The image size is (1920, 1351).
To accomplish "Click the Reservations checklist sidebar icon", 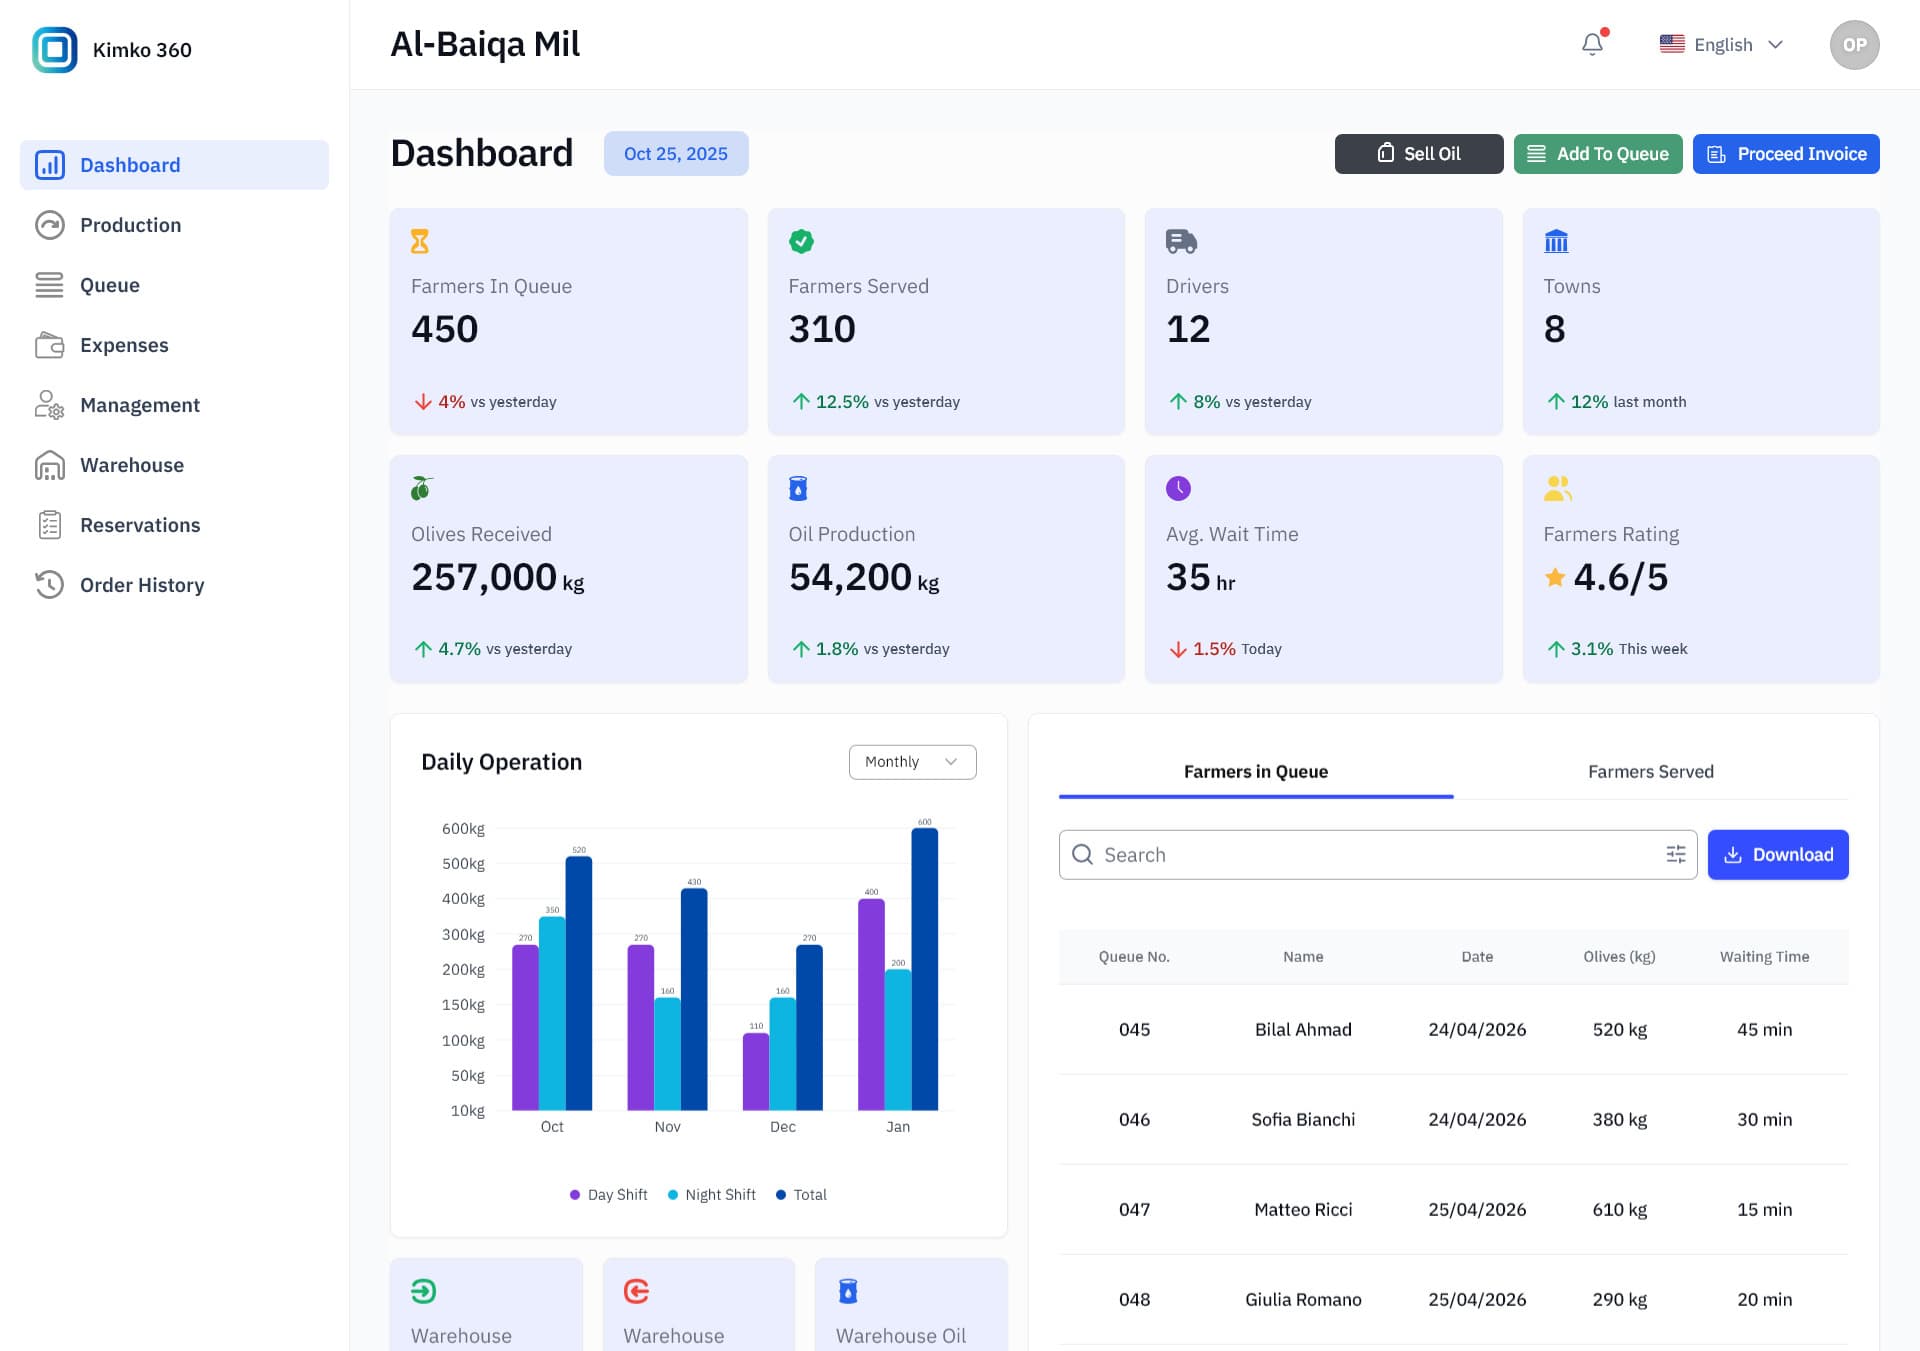I will (x=50, y=525).
